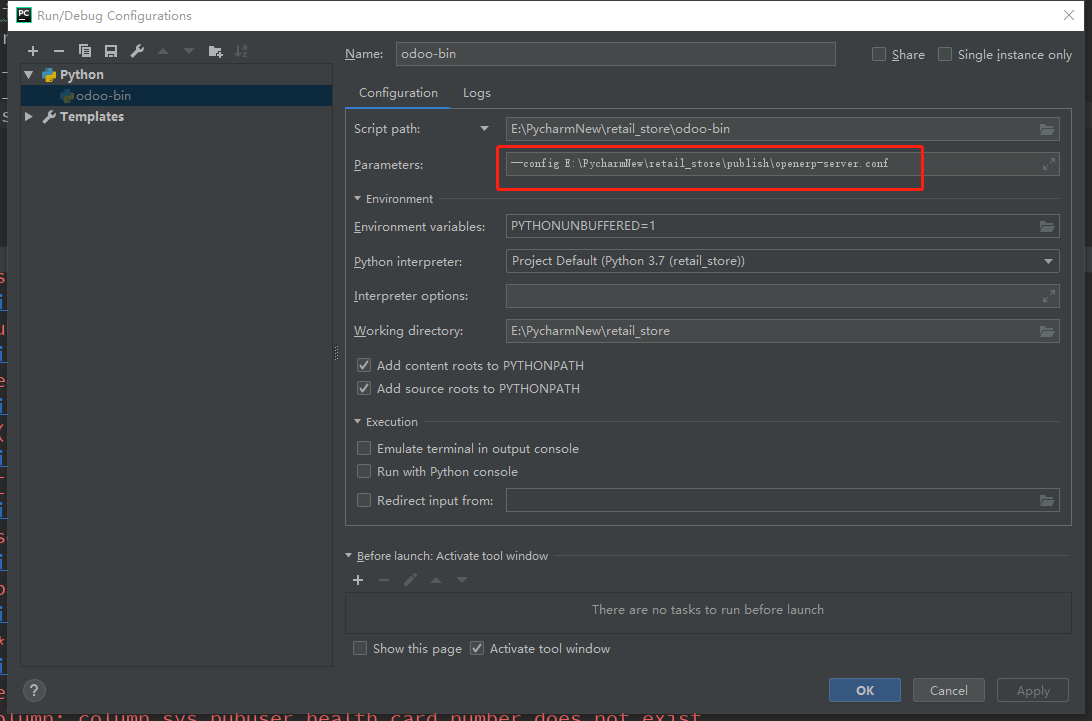The height and width of the screenshot is (721, 1092).
Task: Open Environment variables editor dialog
Action: point(1047,226)
